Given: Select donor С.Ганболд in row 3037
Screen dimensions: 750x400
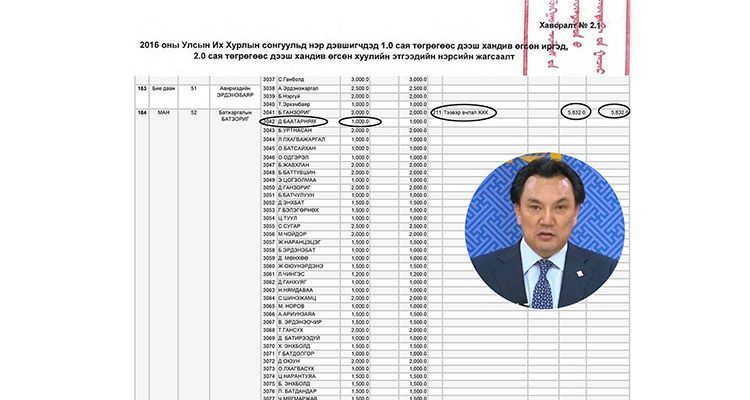Looking at the screenshot, I should coord(291,79).
